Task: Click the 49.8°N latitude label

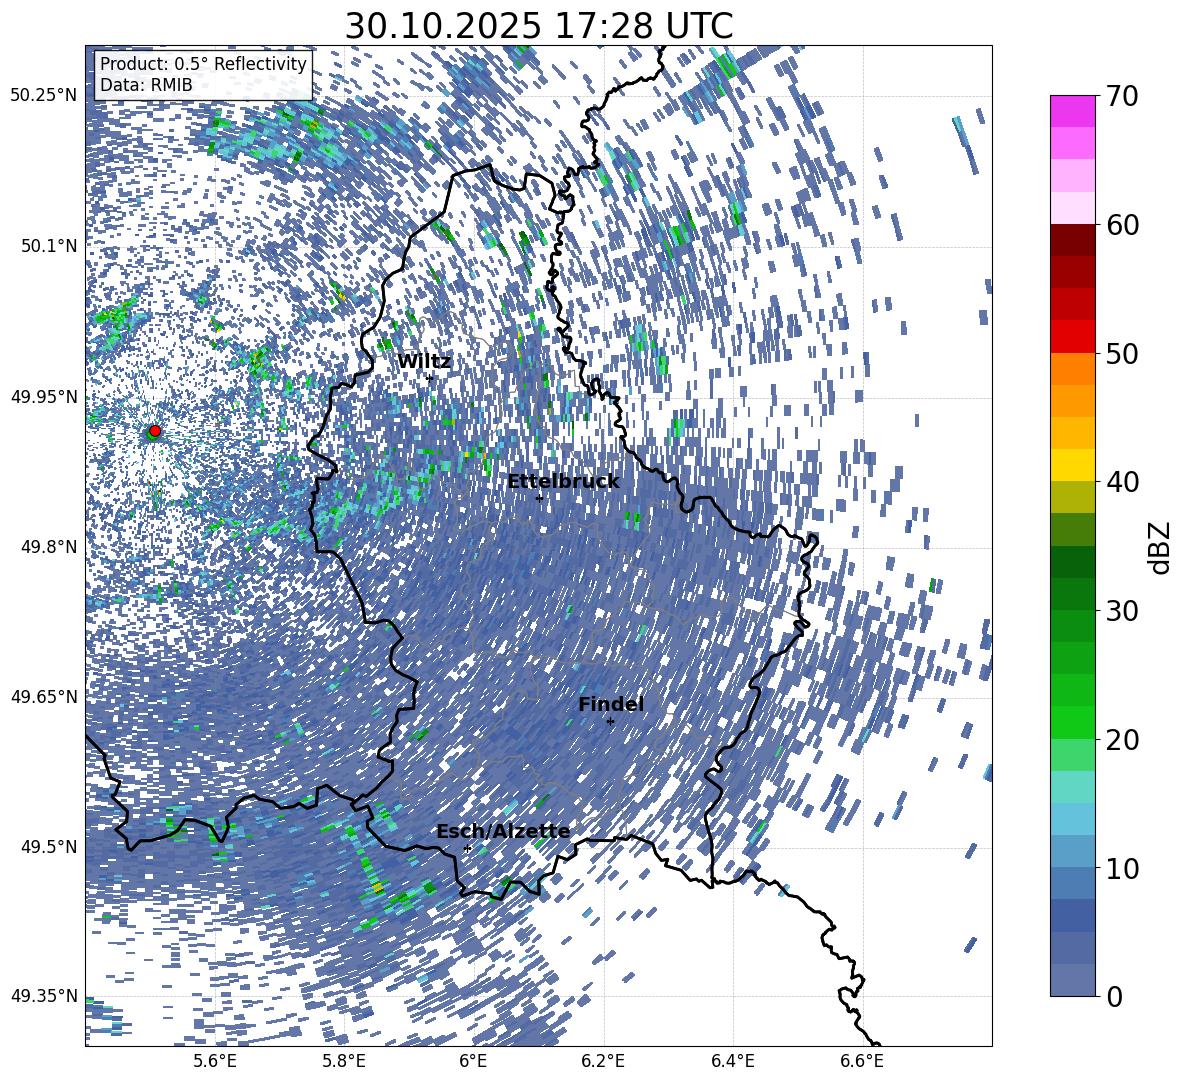Action: [x=48, y=547]
